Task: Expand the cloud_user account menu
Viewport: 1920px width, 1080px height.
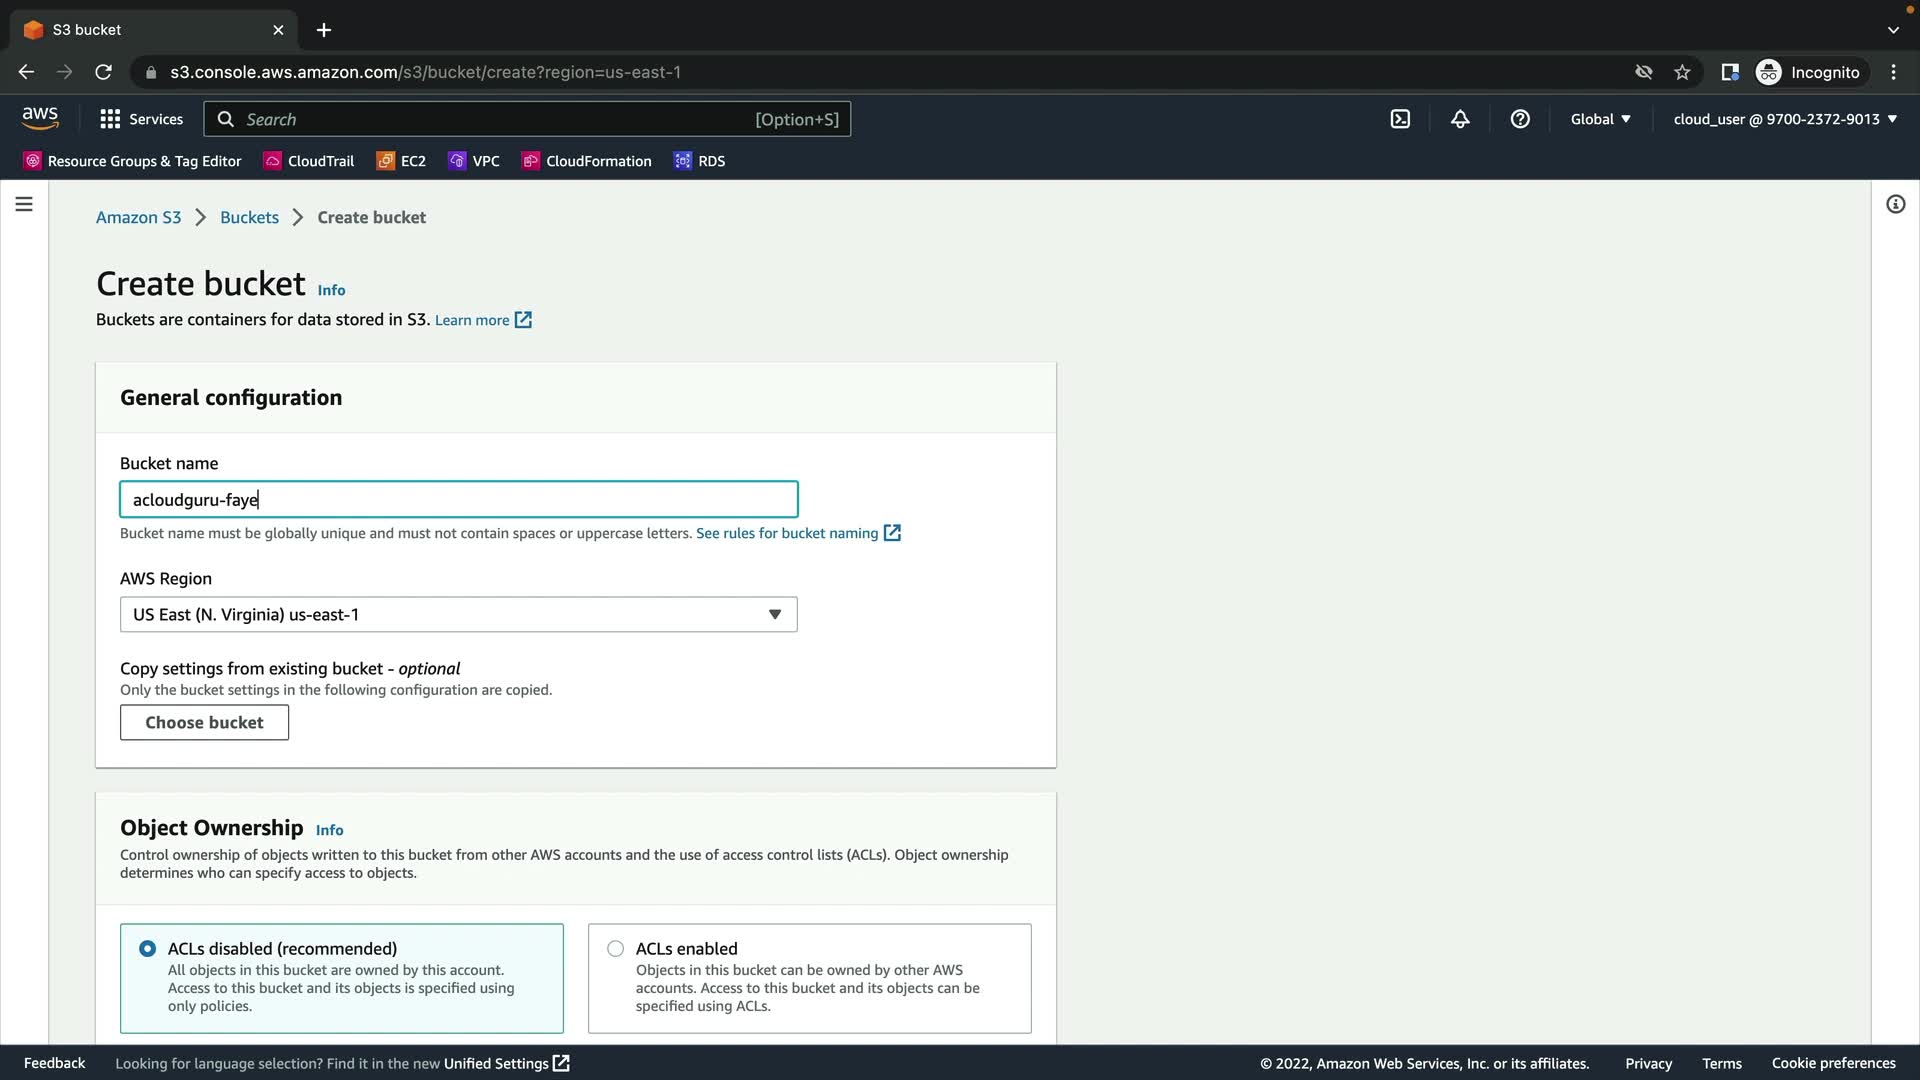Action: coord(1784,119)
